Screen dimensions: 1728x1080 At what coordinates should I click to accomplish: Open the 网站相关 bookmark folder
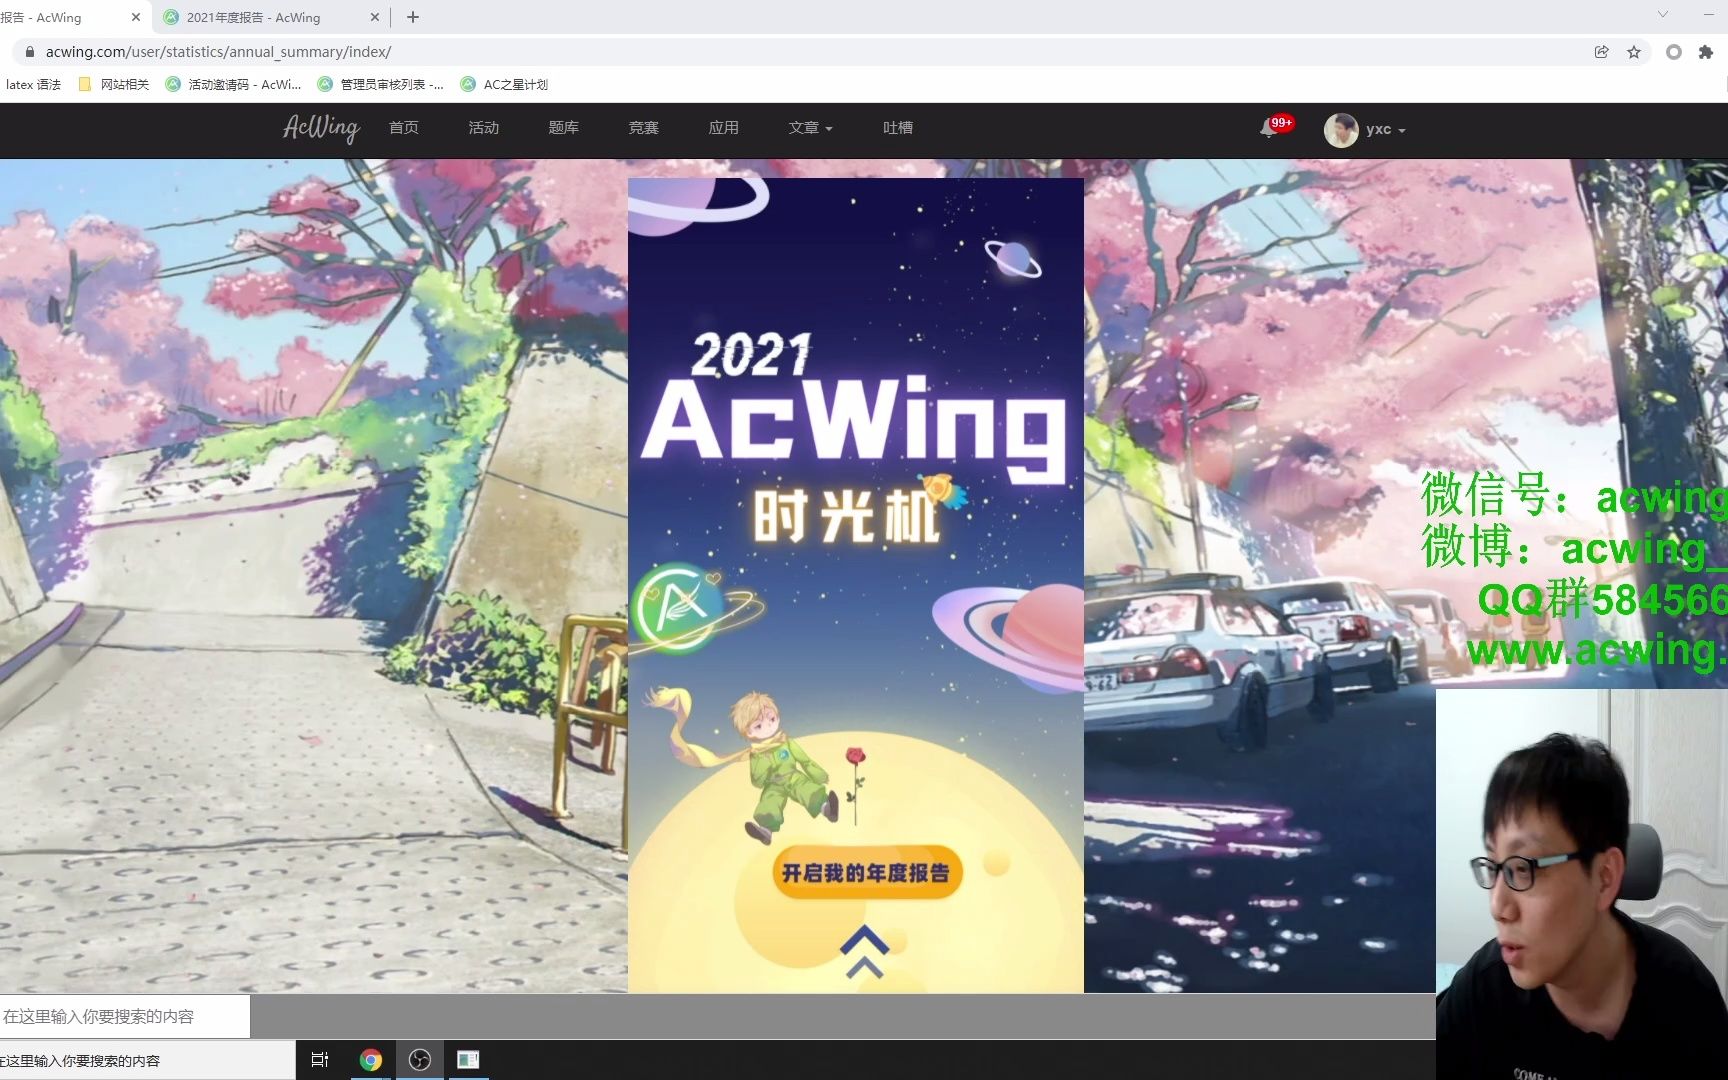(x=114, y=85)
